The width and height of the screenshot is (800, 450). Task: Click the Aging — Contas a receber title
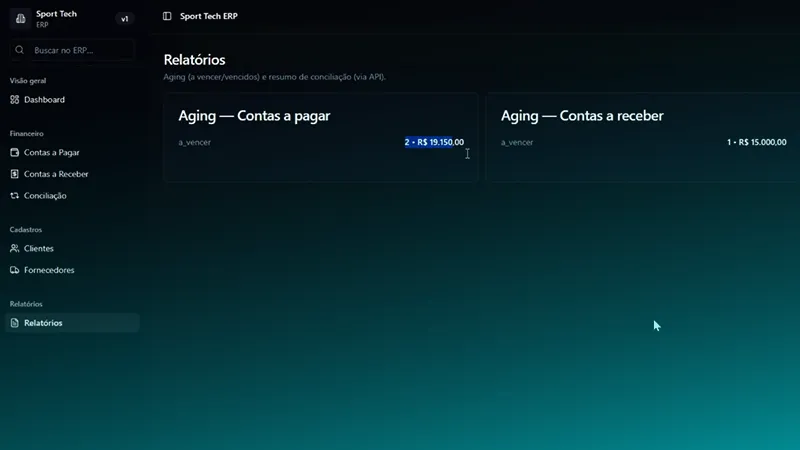coord(582,116)
